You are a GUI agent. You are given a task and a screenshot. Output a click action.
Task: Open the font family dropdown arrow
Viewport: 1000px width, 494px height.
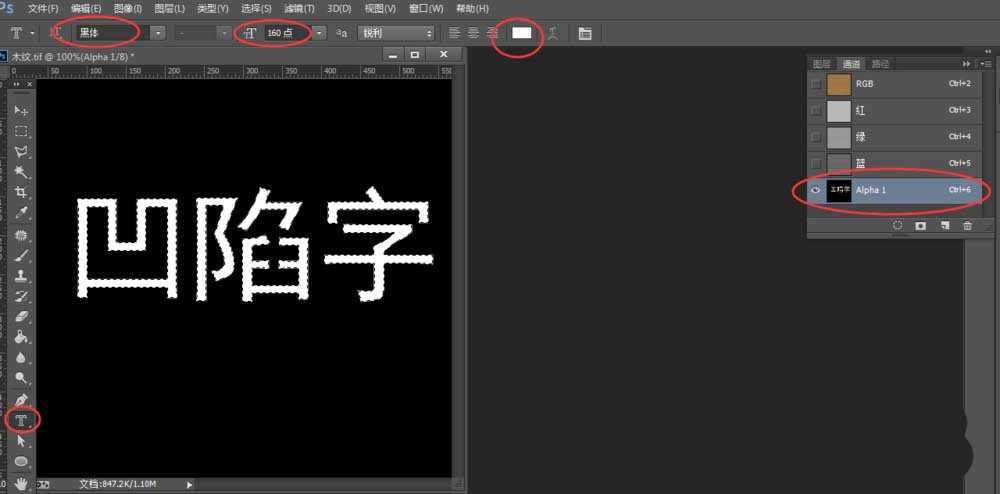pos(159,33)
